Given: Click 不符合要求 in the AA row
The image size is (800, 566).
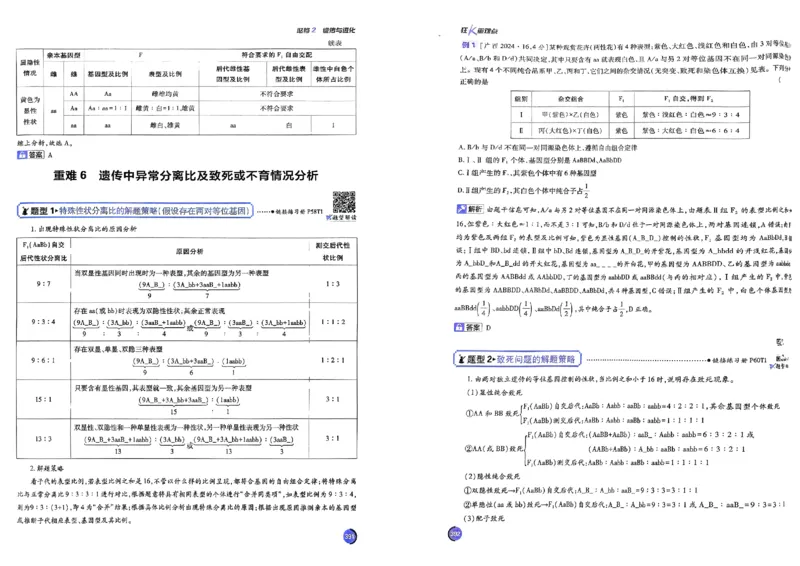Looking at the screenshot, I should (x=277, y=94).
